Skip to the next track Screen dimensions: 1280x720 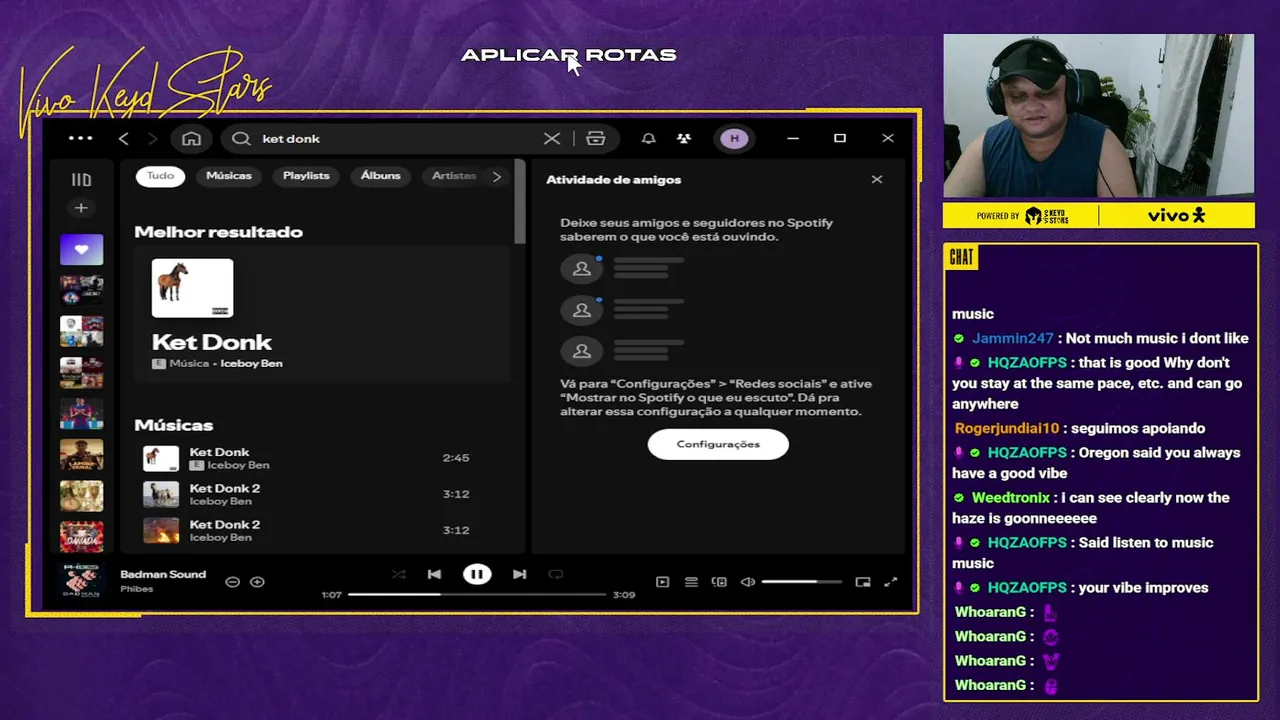coord(519,574)
